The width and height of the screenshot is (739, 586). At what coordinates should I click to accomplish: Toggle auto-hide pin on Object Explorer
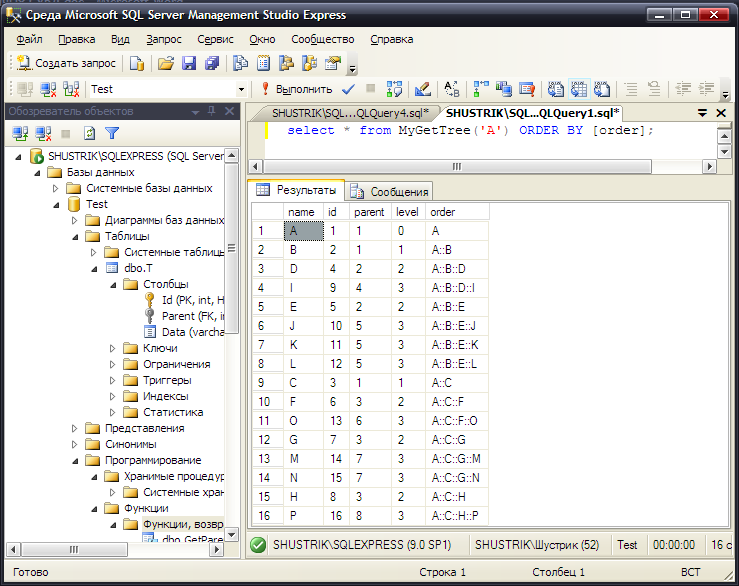(x=212, y=111)
